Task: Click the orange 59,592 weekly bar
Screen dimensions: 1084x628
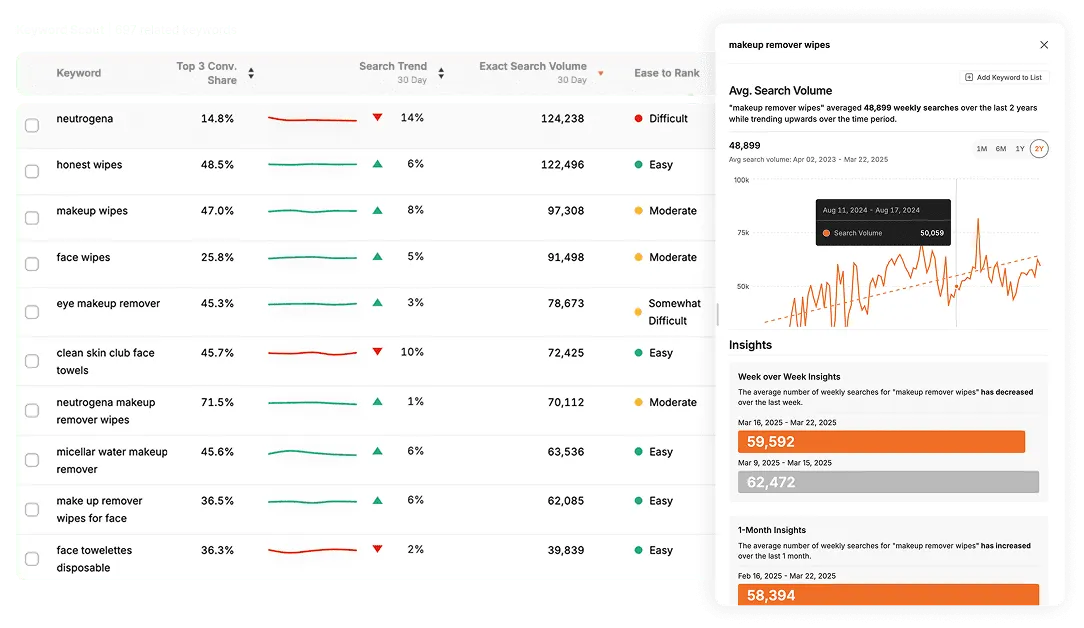Action: 881,442
